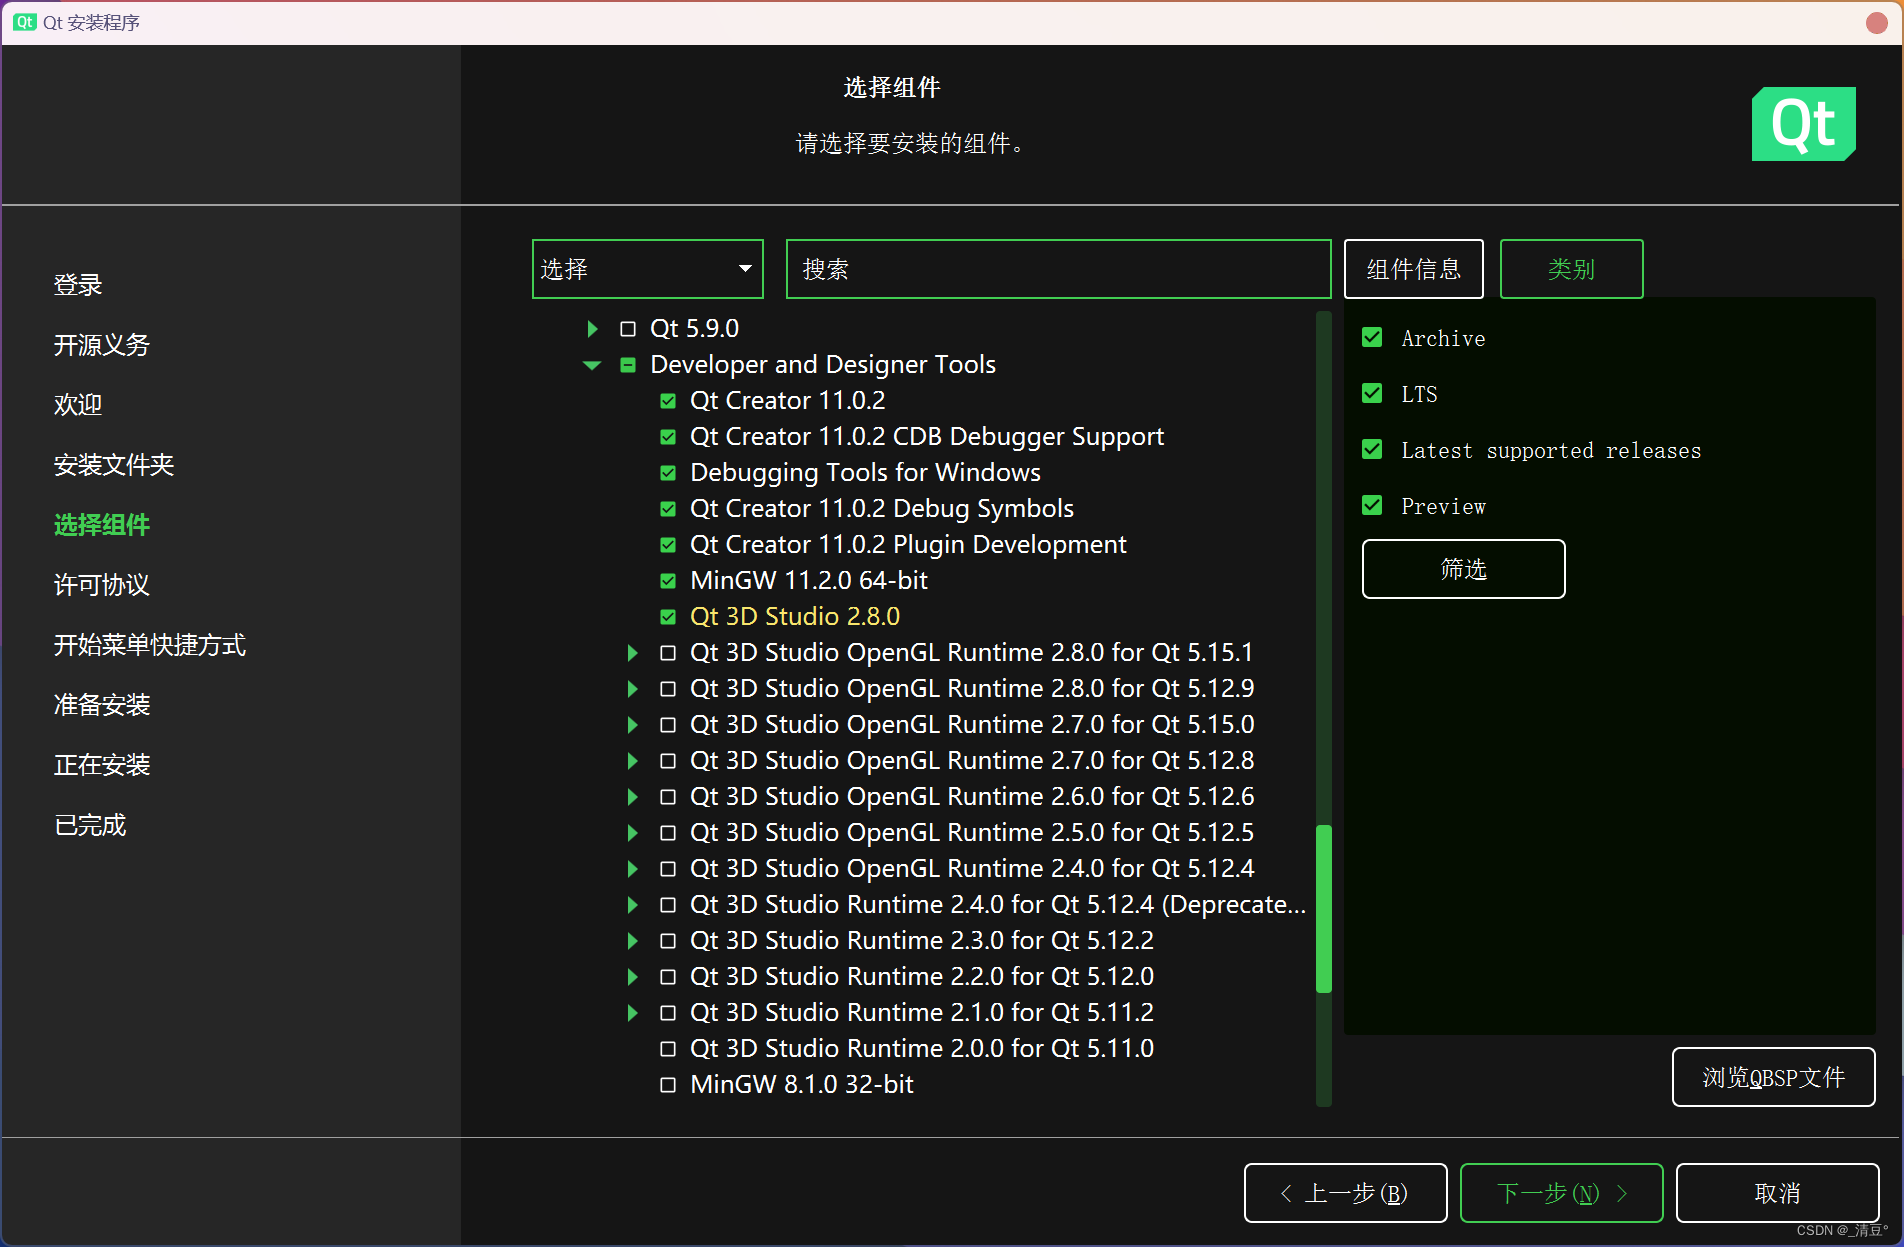Expand OpenGL Runtime 2.4.0 for Qt 5.12.4
Viewport: 1904px width, 1247px height.
click(632, 869)
